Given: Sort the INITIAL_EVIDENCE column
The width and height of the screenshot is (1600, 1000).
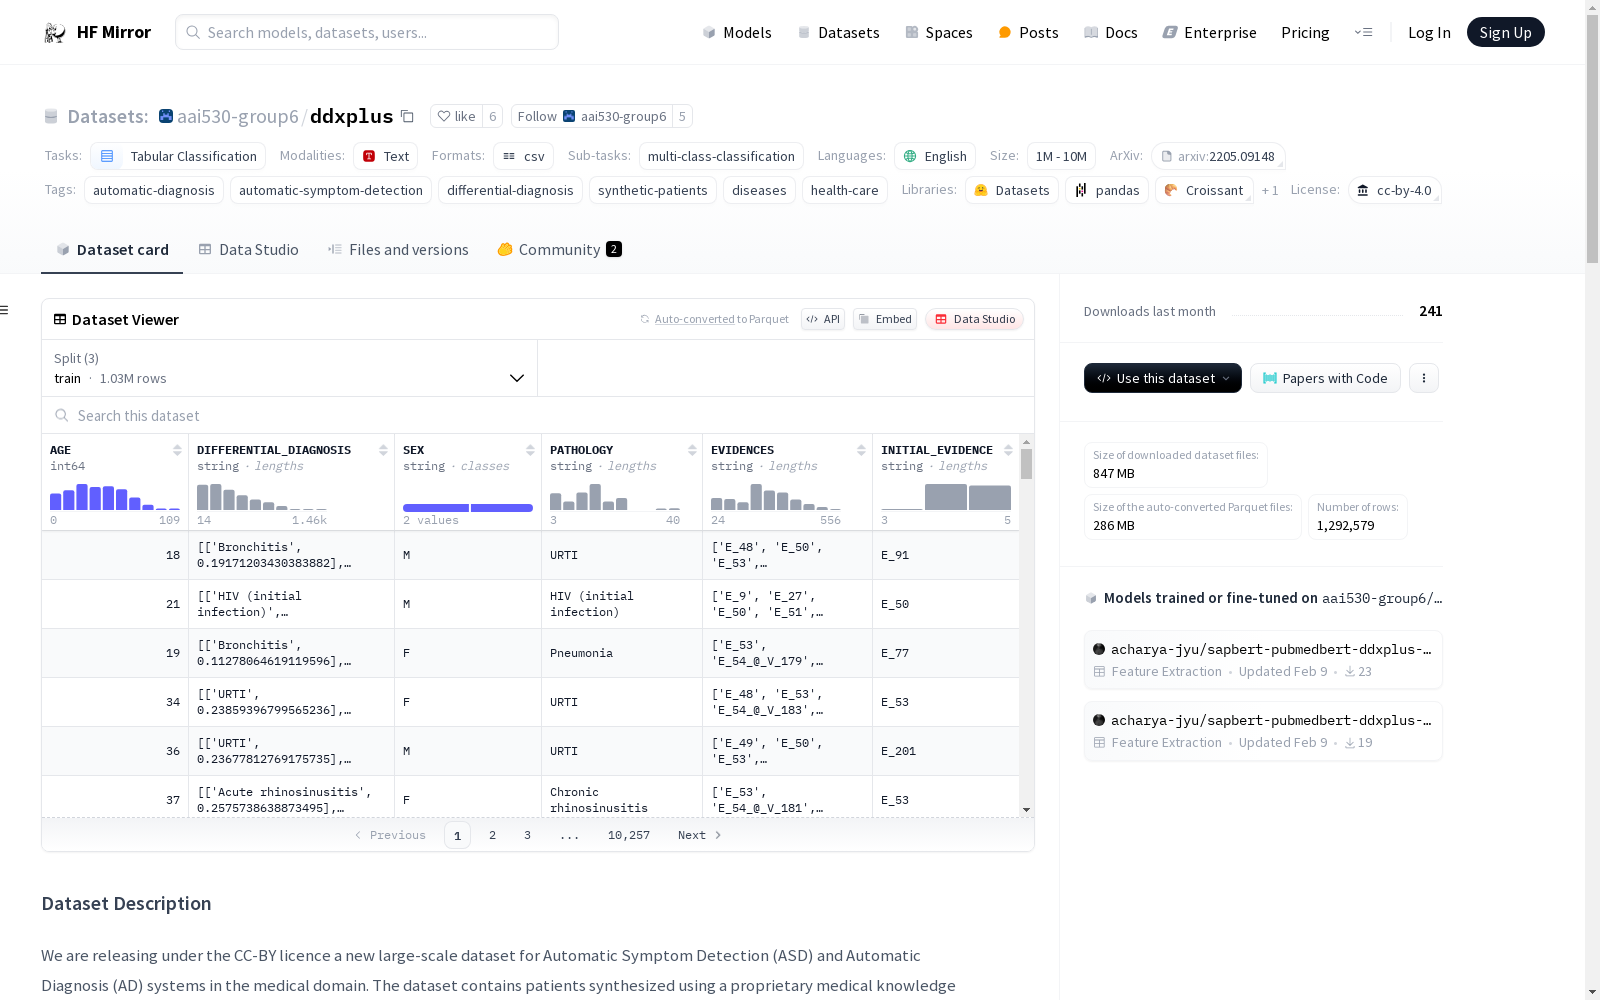Looking at the screenshot, I should click(x=1008, y=450).
